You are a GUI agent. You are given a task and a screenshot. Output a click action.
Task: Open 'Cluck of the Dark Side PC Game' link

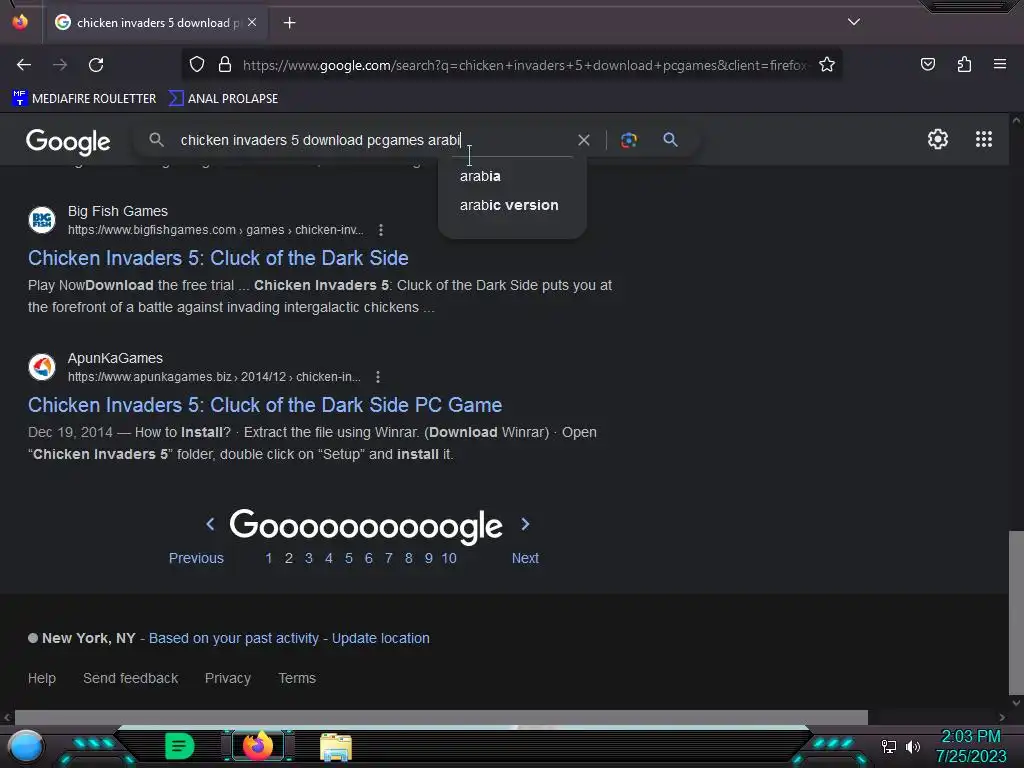(265, 405)
